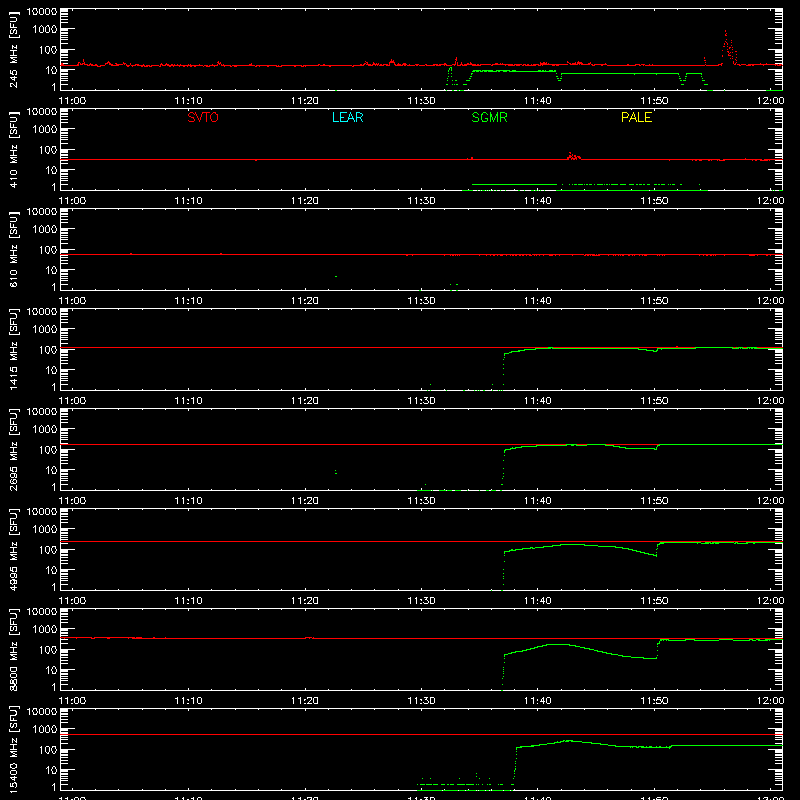Click the 11:40 tick under the 2695 MHz panel

click(538, 501)
